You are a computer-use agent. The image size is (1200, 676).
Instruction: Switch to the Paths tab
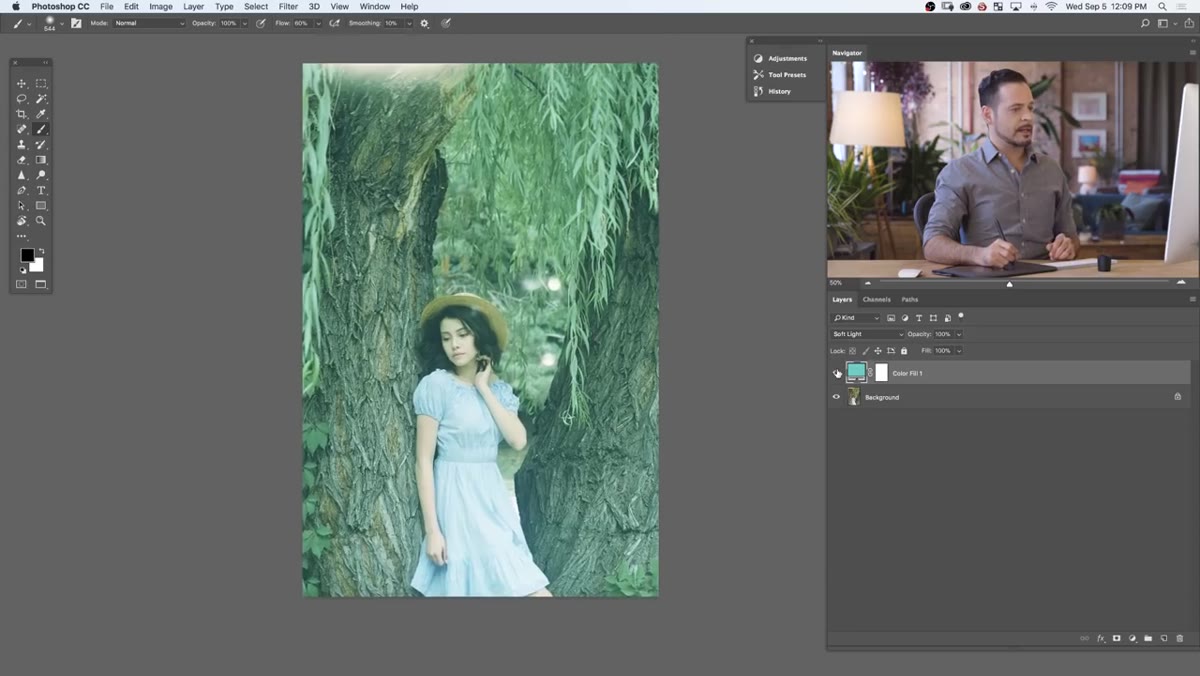(910, 299)
